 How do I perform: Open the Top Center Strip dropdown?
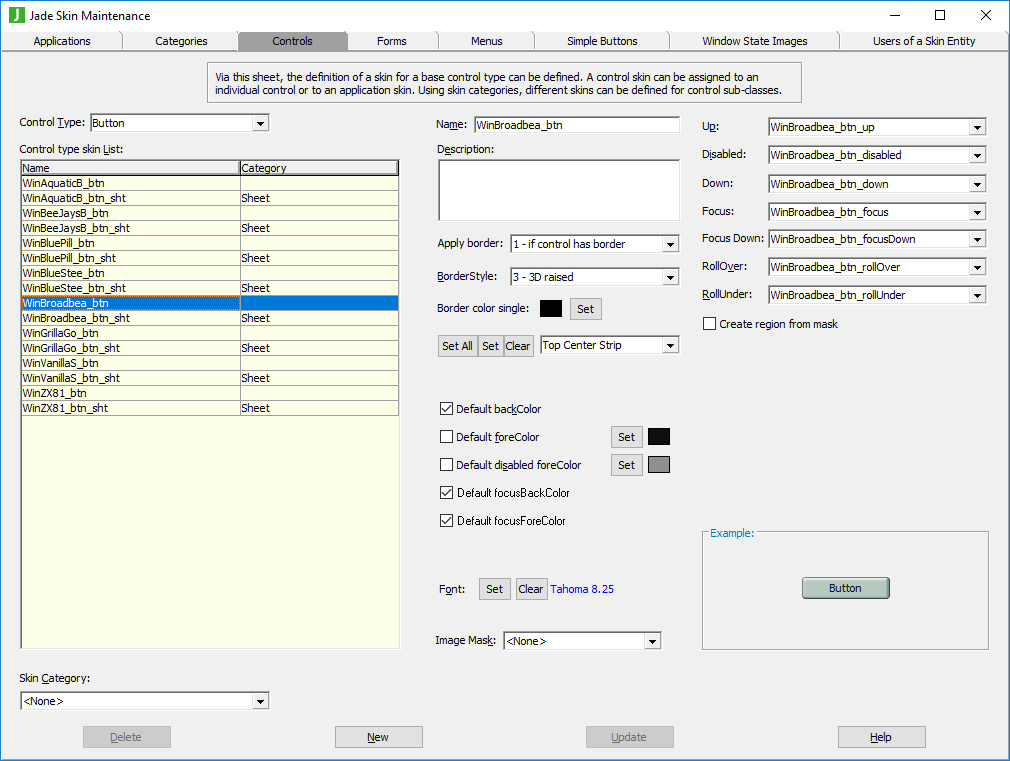click(670, 346)
